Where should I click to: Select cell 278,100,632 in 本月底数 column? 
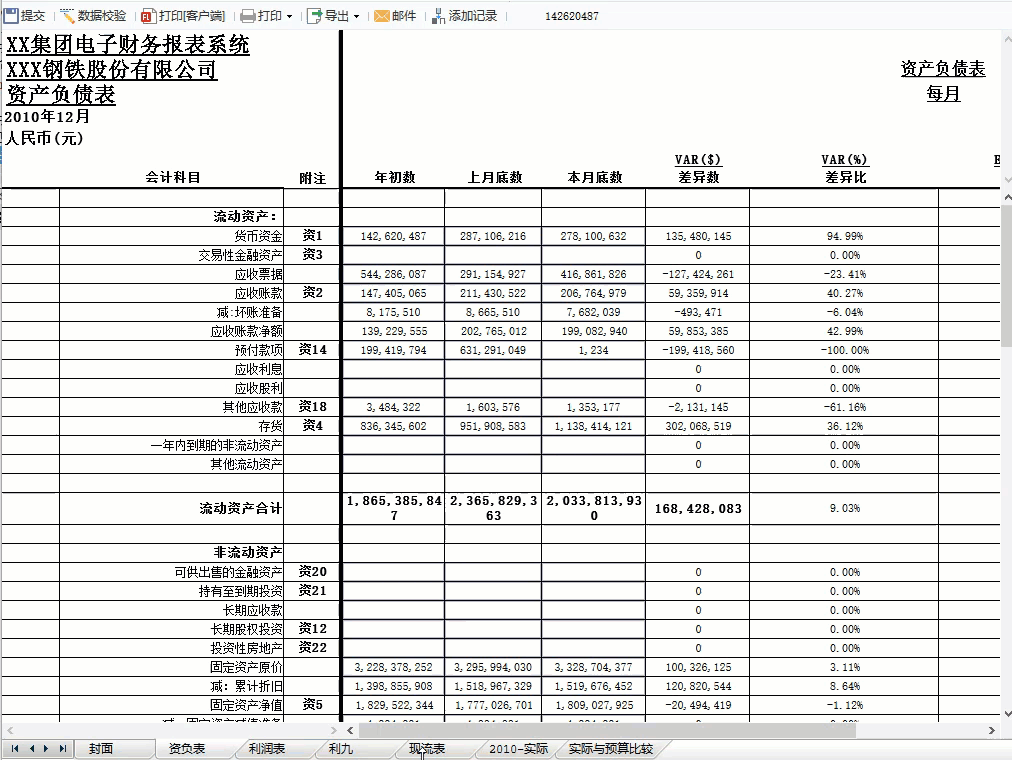click(x=593, y=236)
